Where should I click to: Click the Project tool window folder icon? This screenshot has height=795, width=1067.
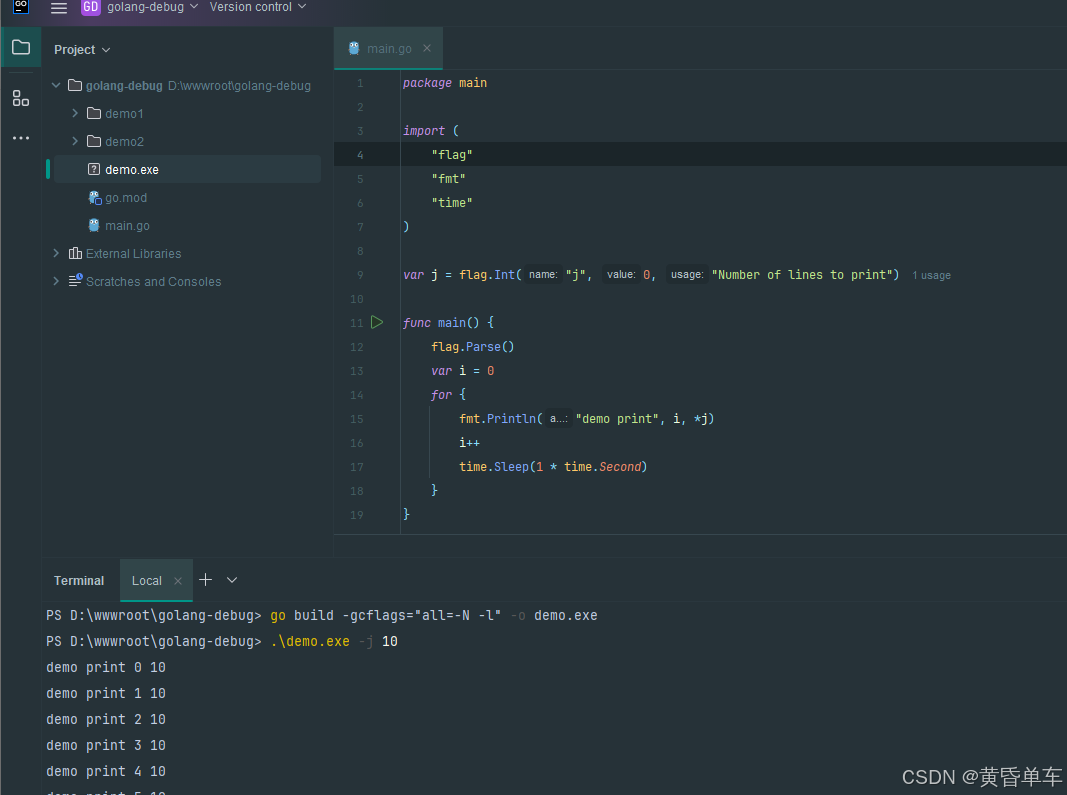(21, 47)
